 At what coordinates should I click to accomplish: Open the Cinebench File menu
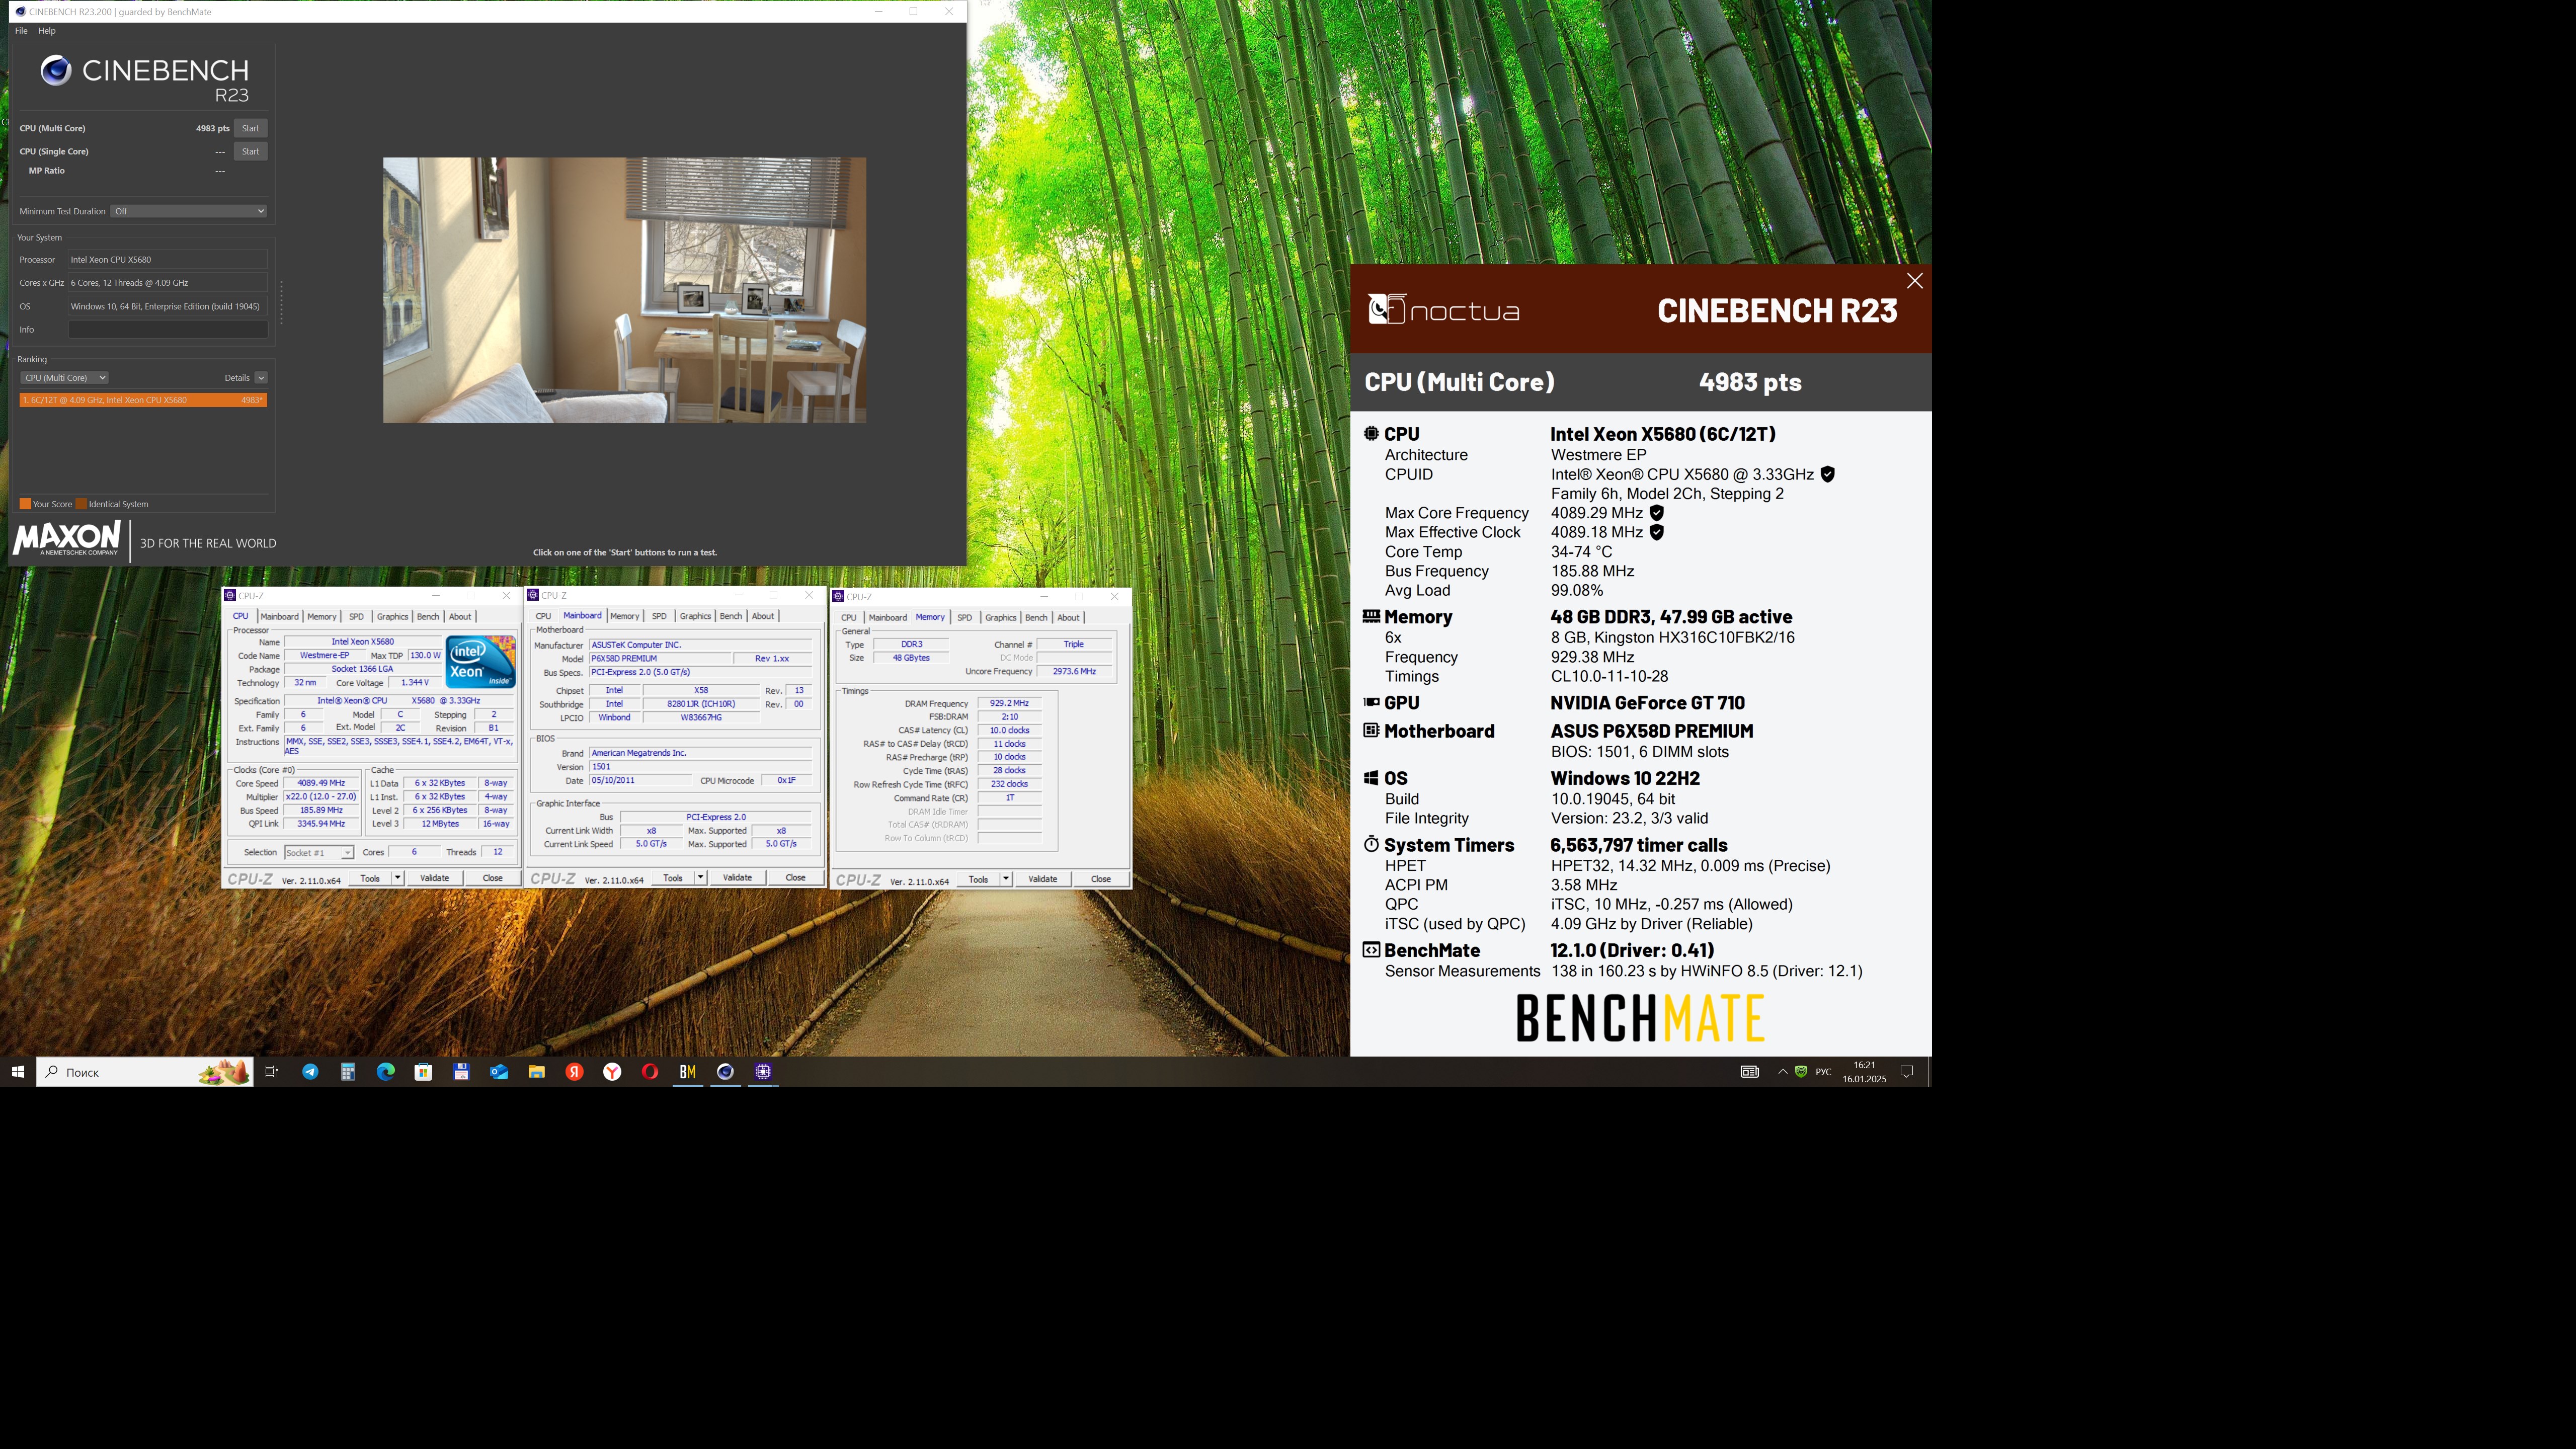[x=21, y=31]
